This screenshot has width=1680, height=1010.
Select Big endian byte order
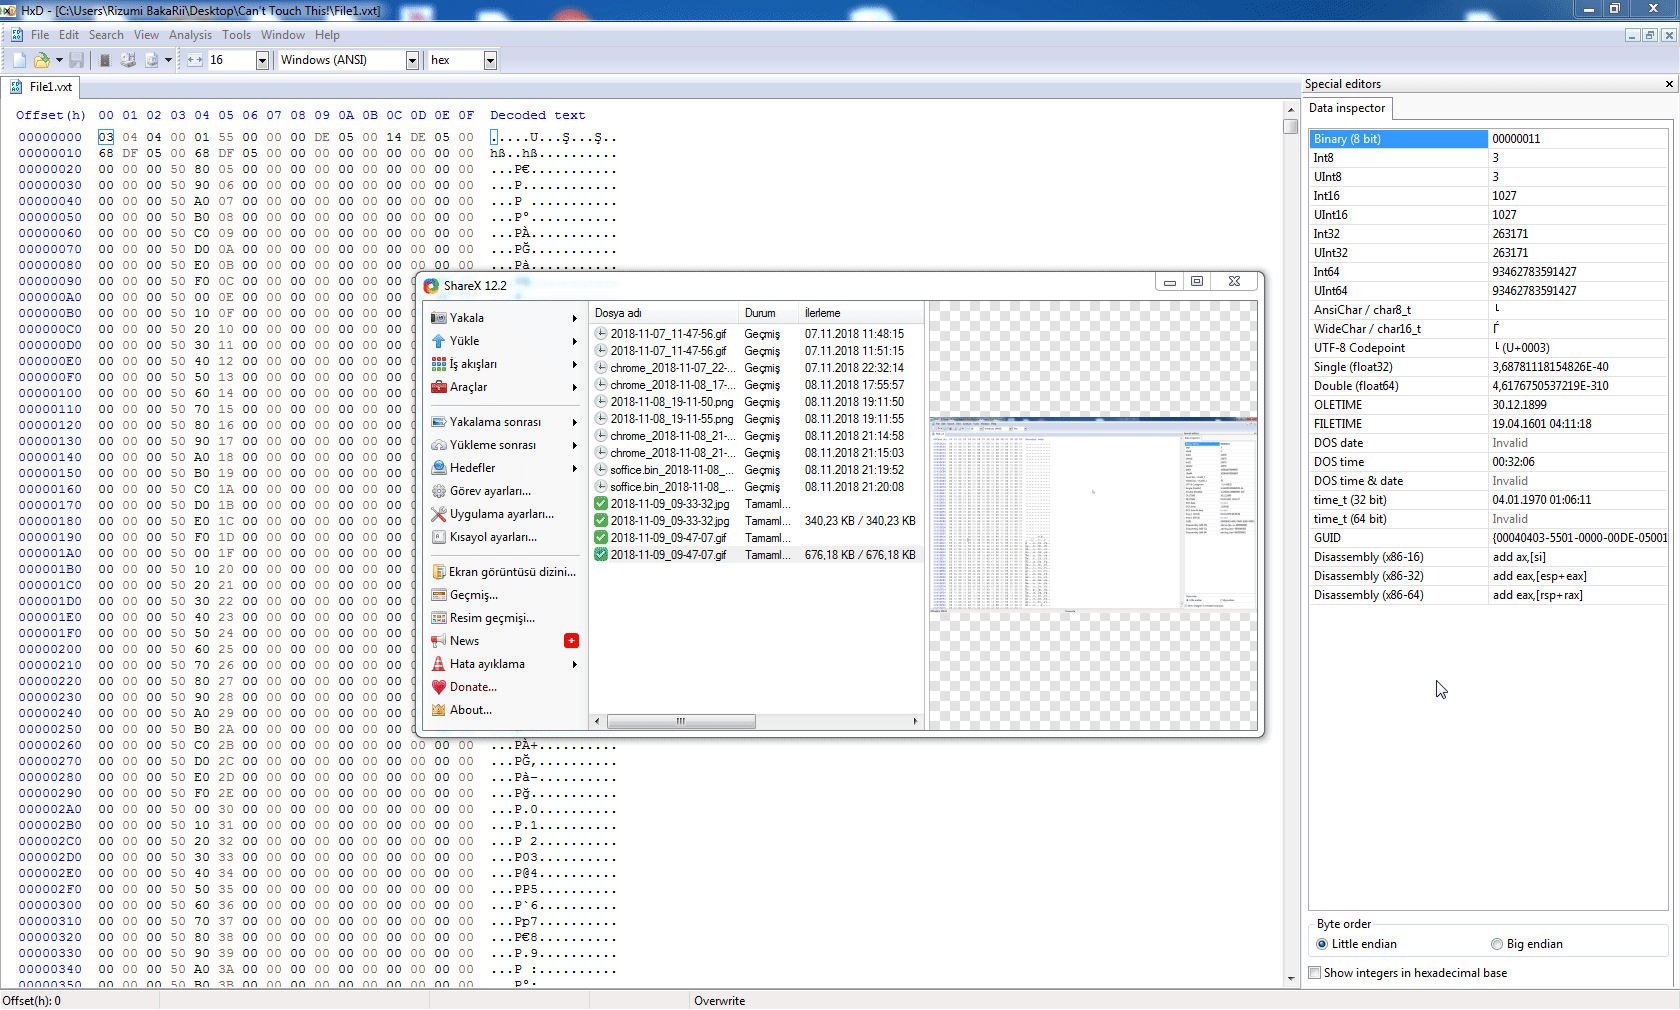coord(1526,944)
